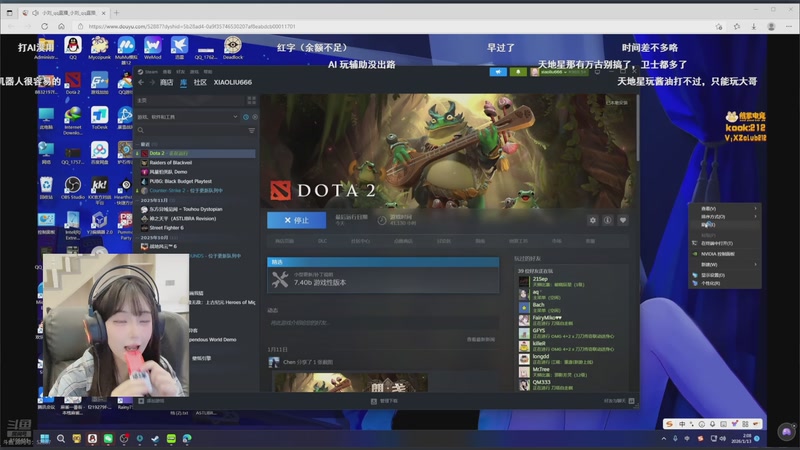Open Internet Download Manager shortcut
Image resolution: width=800 pixels, height=450 pixels.
coord(72,120)
